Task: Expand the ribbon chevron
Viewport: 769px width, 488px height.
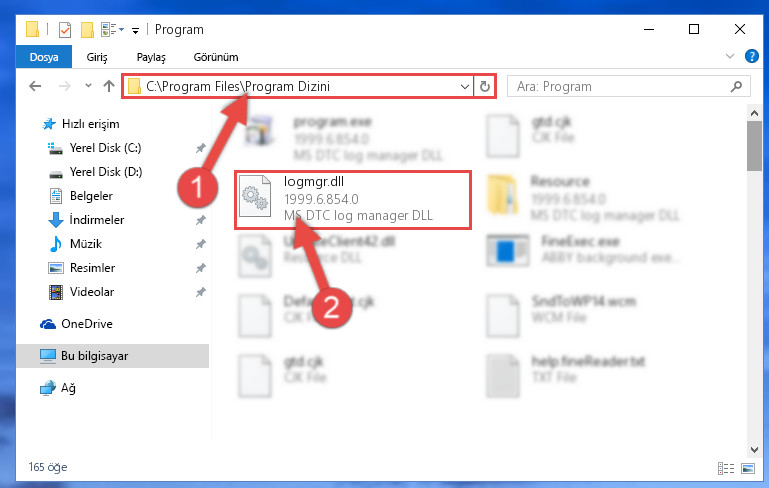Action: click(730, 56)
